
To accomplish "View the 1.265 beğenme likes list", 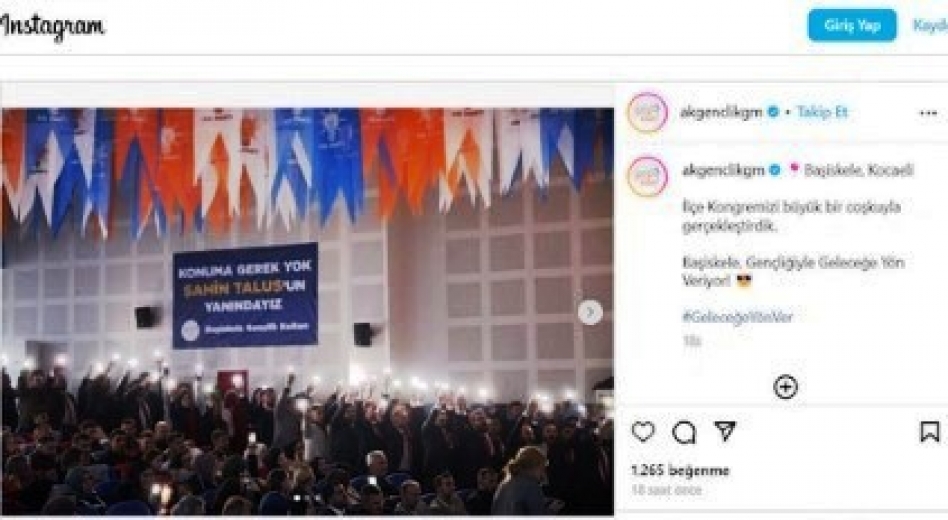I will (x=680, y=470).
